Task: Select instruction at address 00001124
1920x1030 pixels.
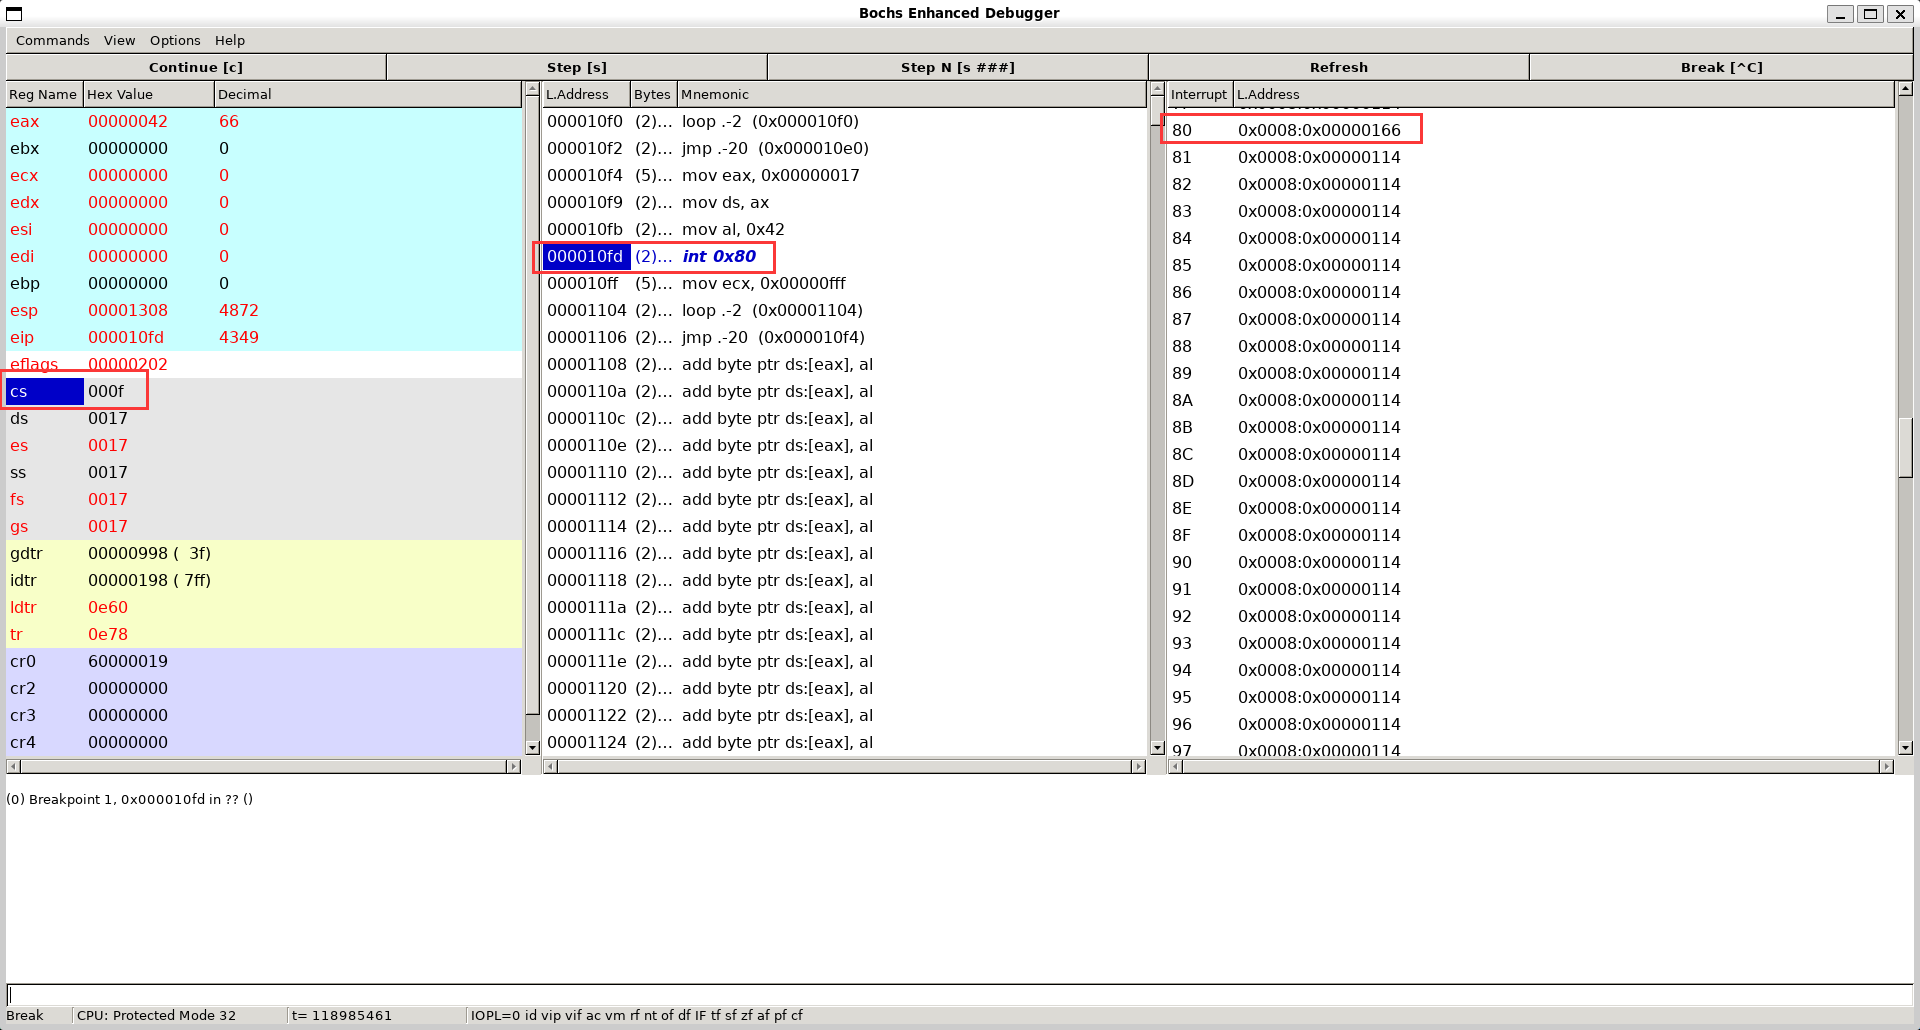Action: (844, 742)
